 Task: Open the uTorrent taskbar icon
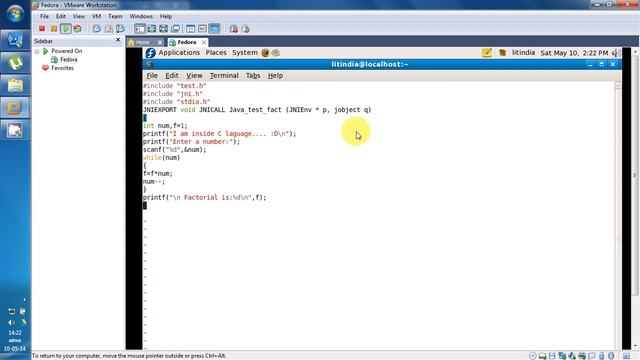point(15,63)
